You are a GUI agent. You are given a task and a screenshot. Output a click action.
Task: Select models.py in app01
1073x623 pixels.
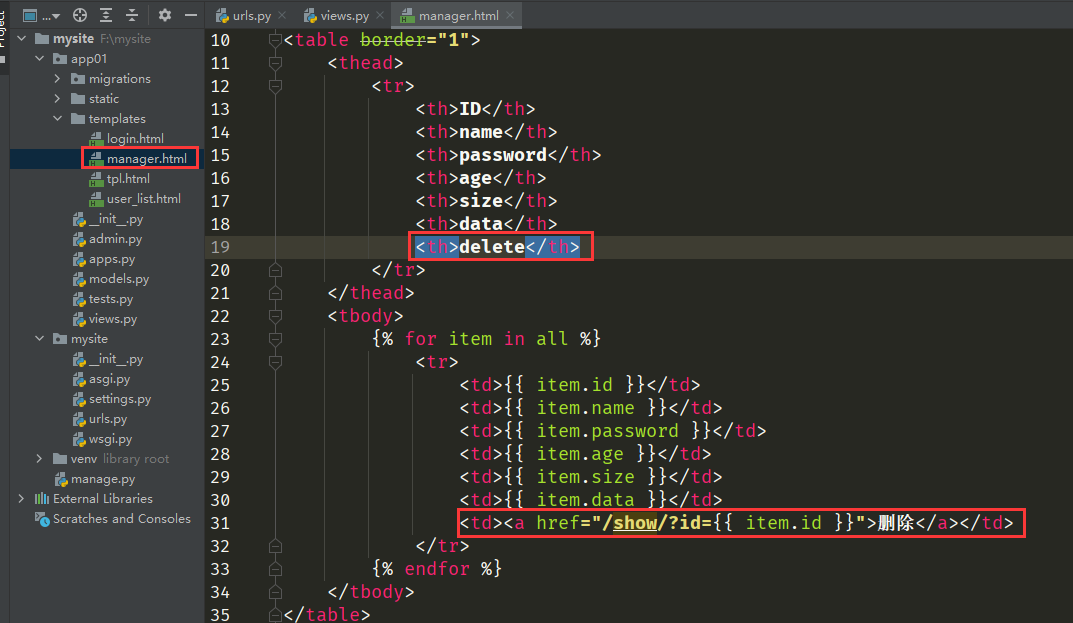tap(118, 279)
